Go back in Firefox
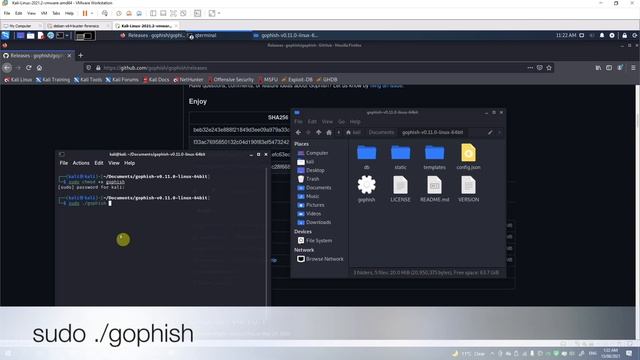 [7, 68]
